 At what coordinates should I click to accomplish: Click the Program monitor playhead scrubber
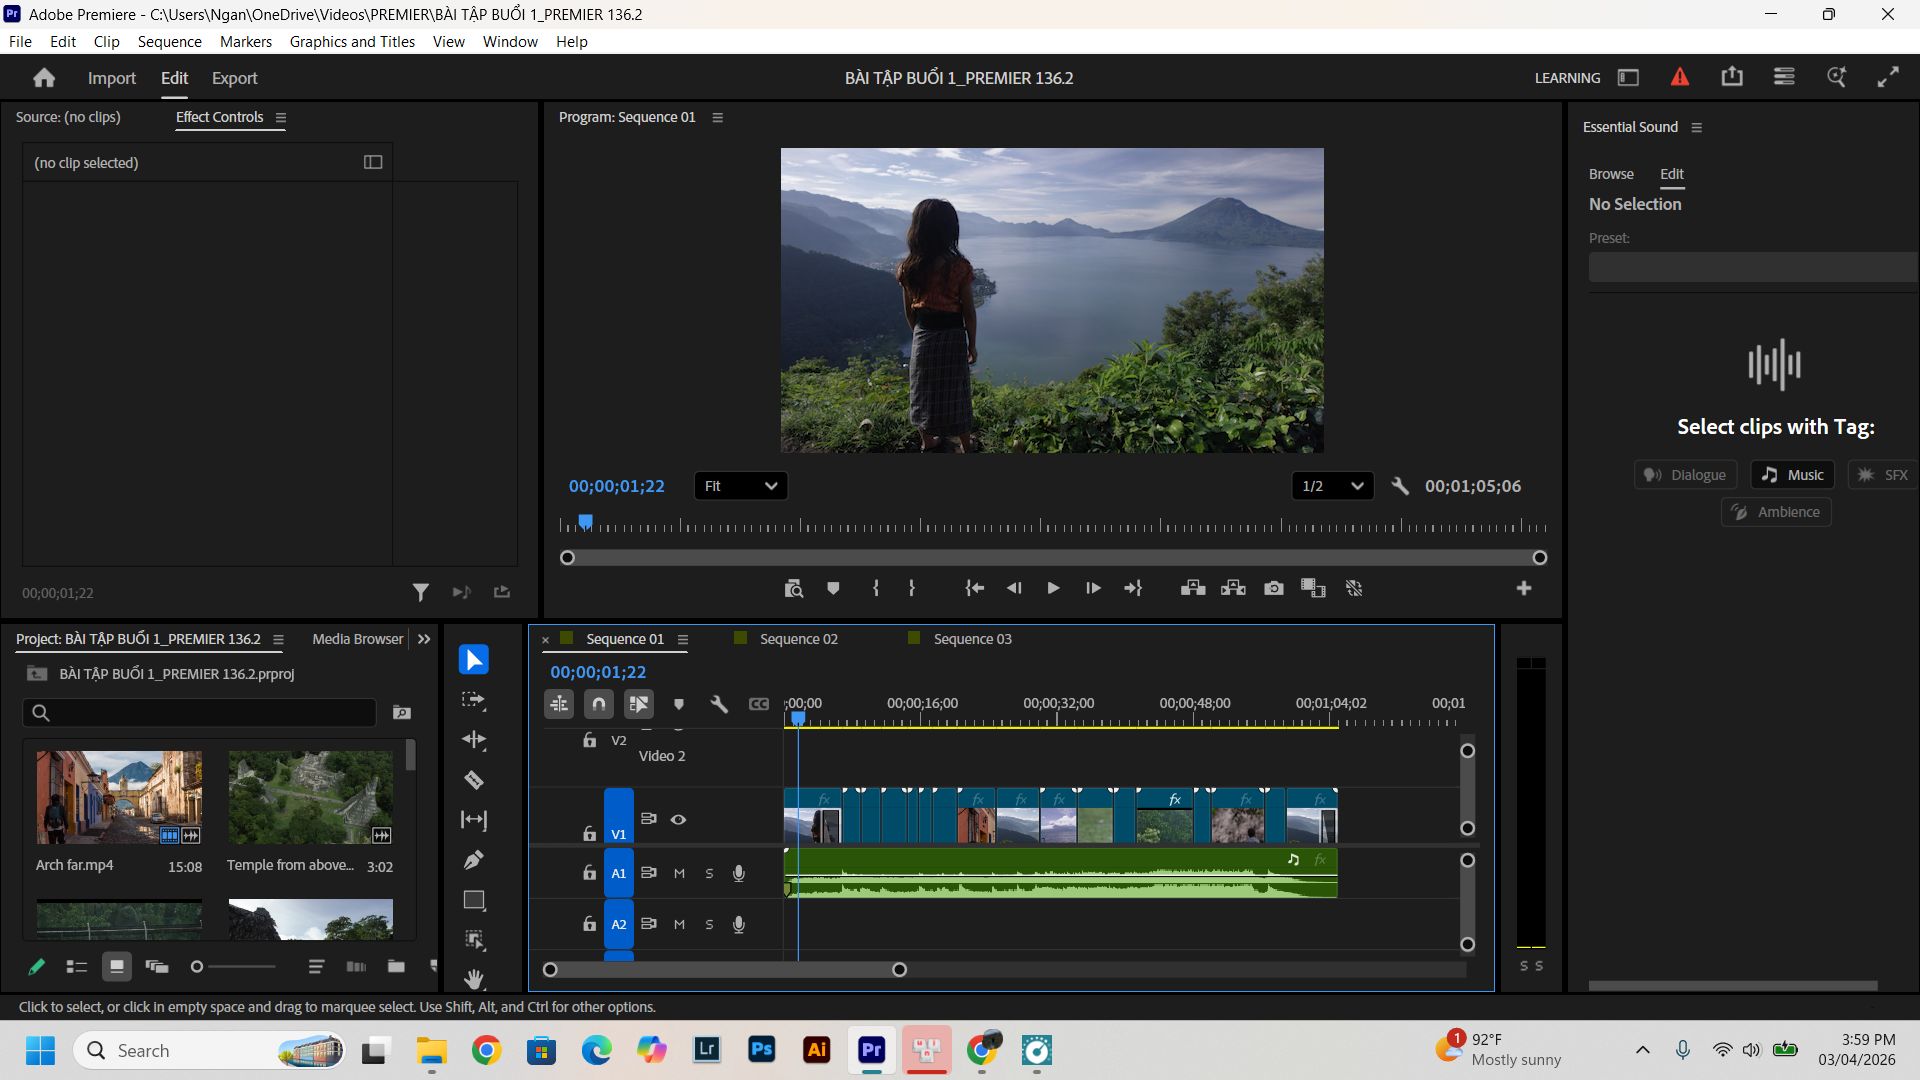coord(586,521)
